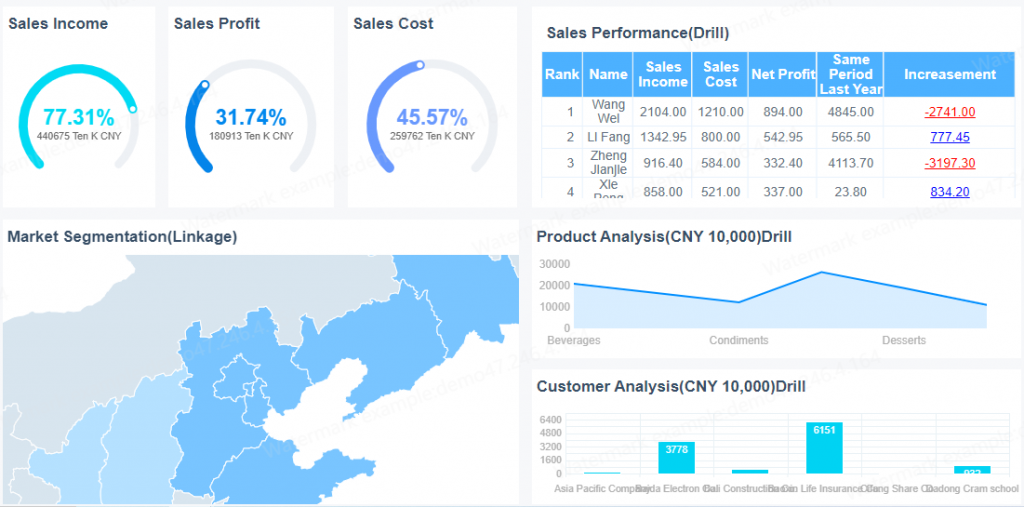This screenshot has width=1024, height=507.
Task: Click the name cell Wang Wei
Action: click(x=608, y=112)
